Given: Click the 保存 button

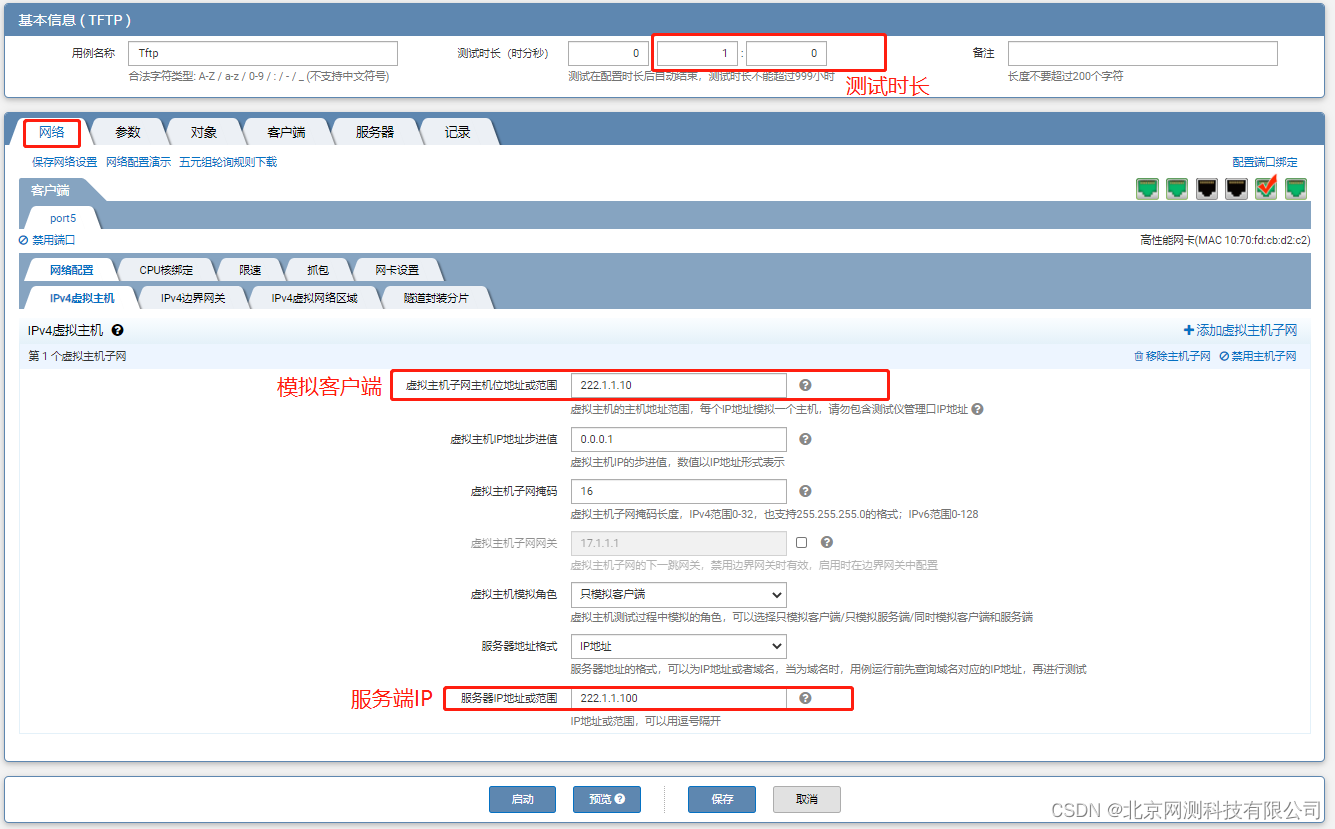Looking at the screenshot, I should click(x=722, y=799).
